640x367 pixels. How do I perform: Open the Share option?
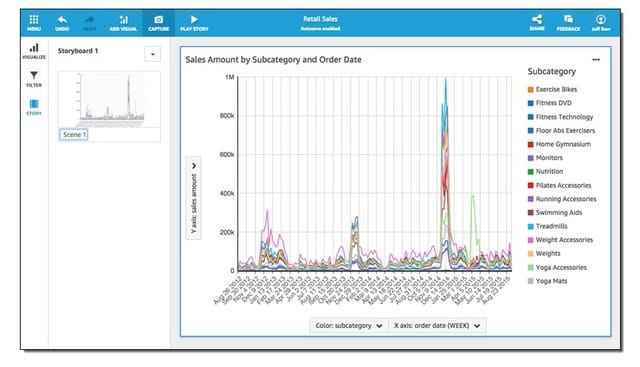point(537,23)
